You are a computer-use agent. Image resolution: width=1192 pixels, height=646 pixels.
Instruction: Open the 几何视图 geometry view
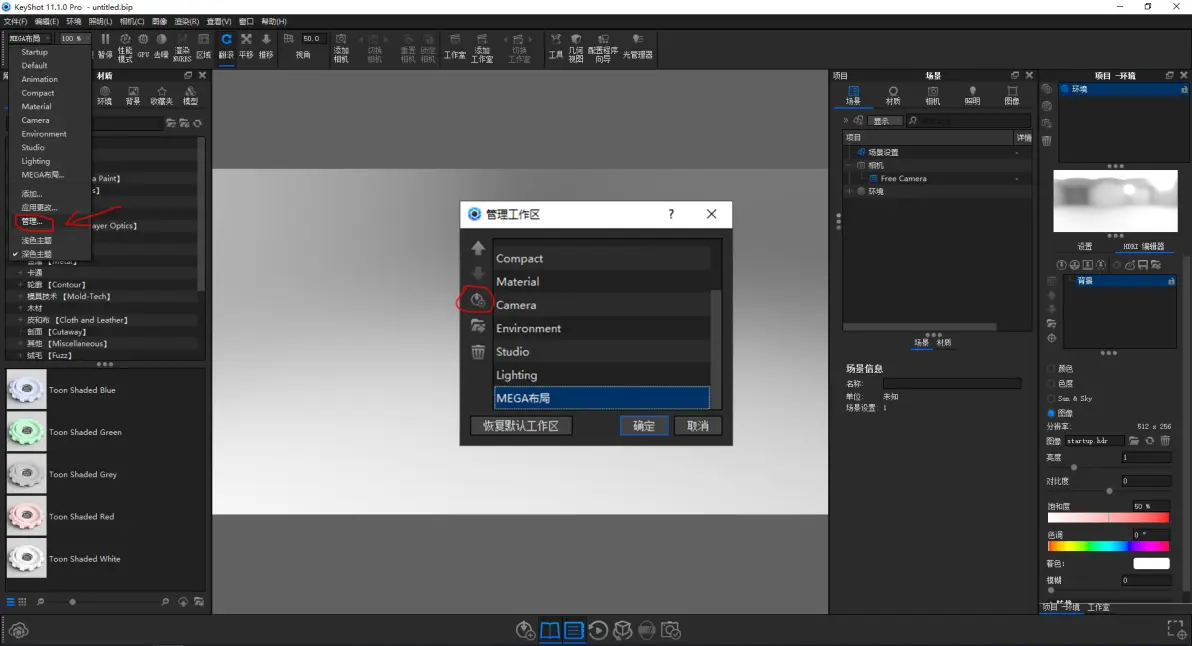click(x=575, y=47)
